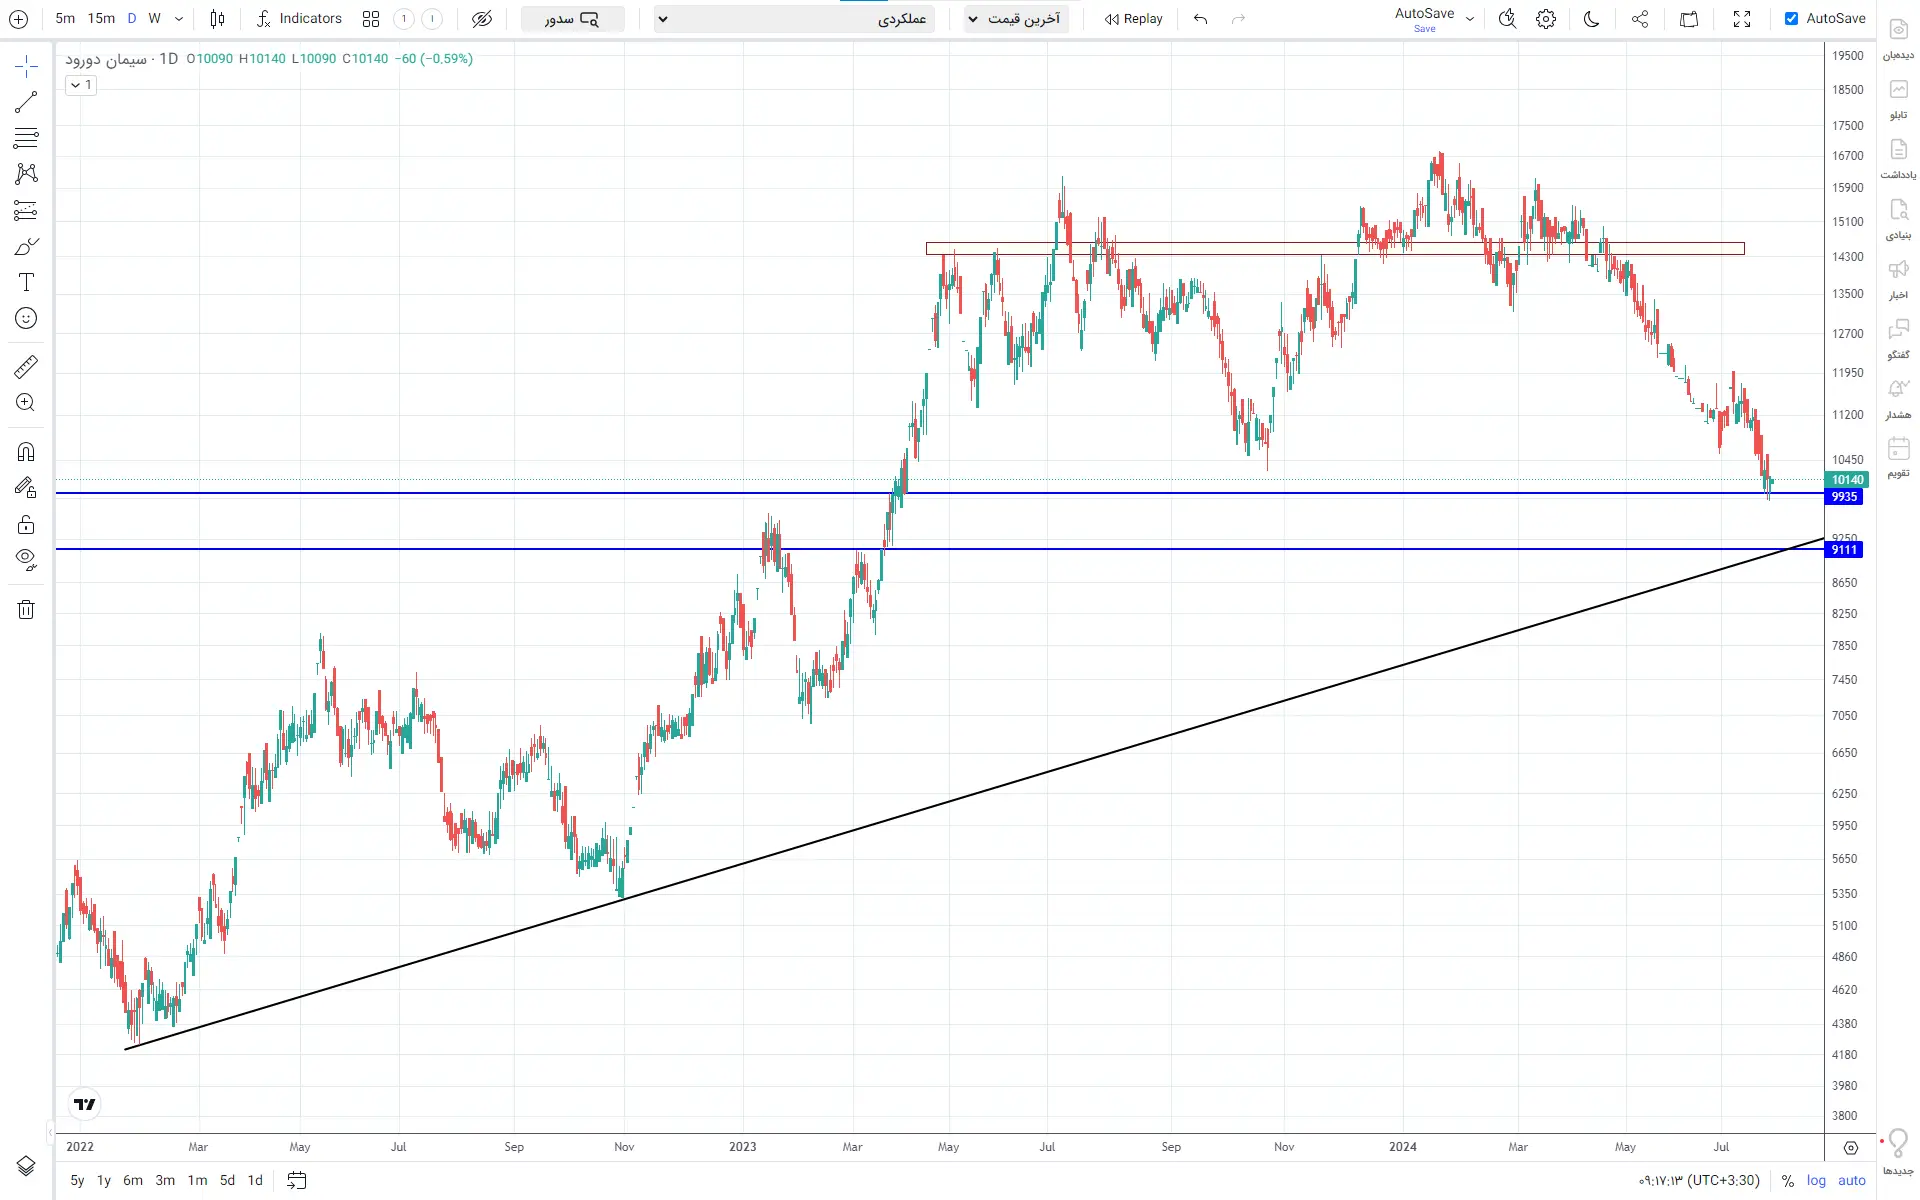Select the 15m timeframe
The image size is (1920, 1200).
[101, 19]
